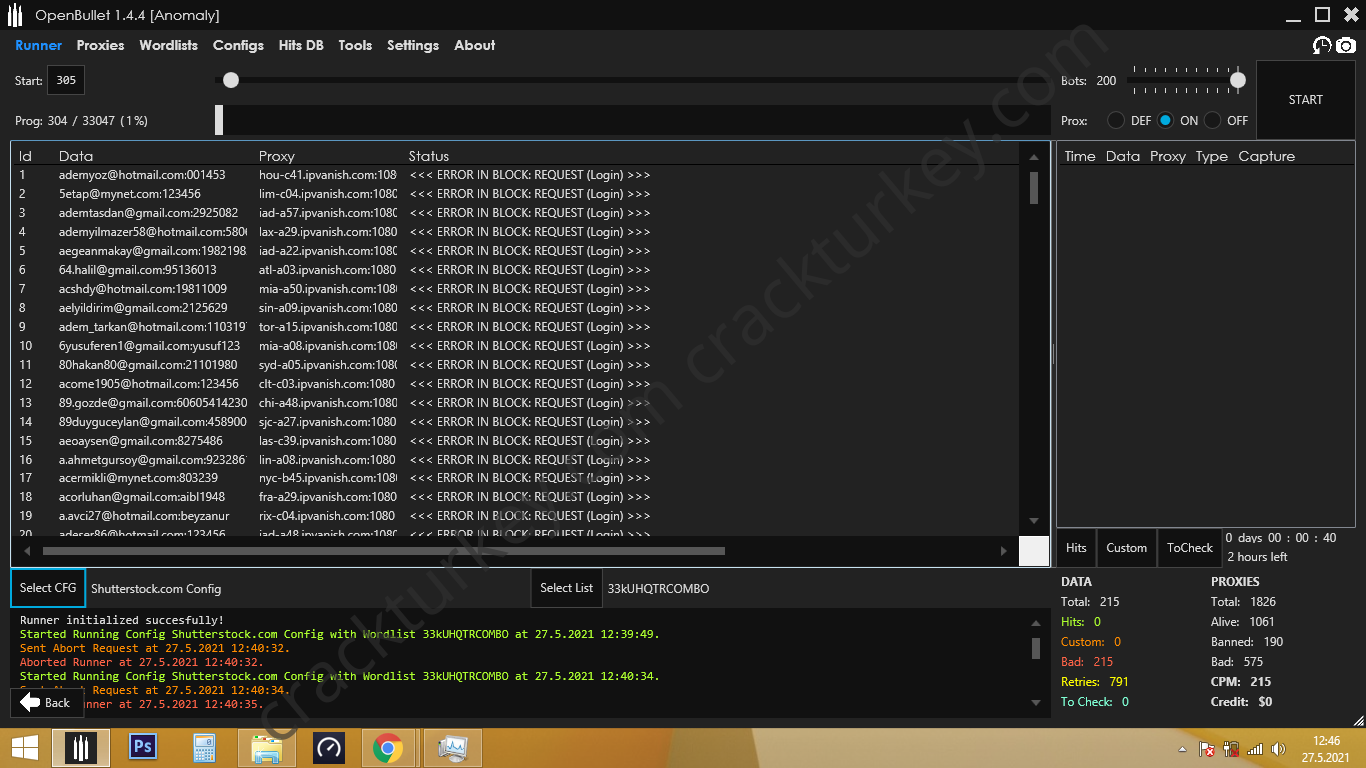Show hidden system tray icons
This screenshot has height=768, width=1366.
1183,749
